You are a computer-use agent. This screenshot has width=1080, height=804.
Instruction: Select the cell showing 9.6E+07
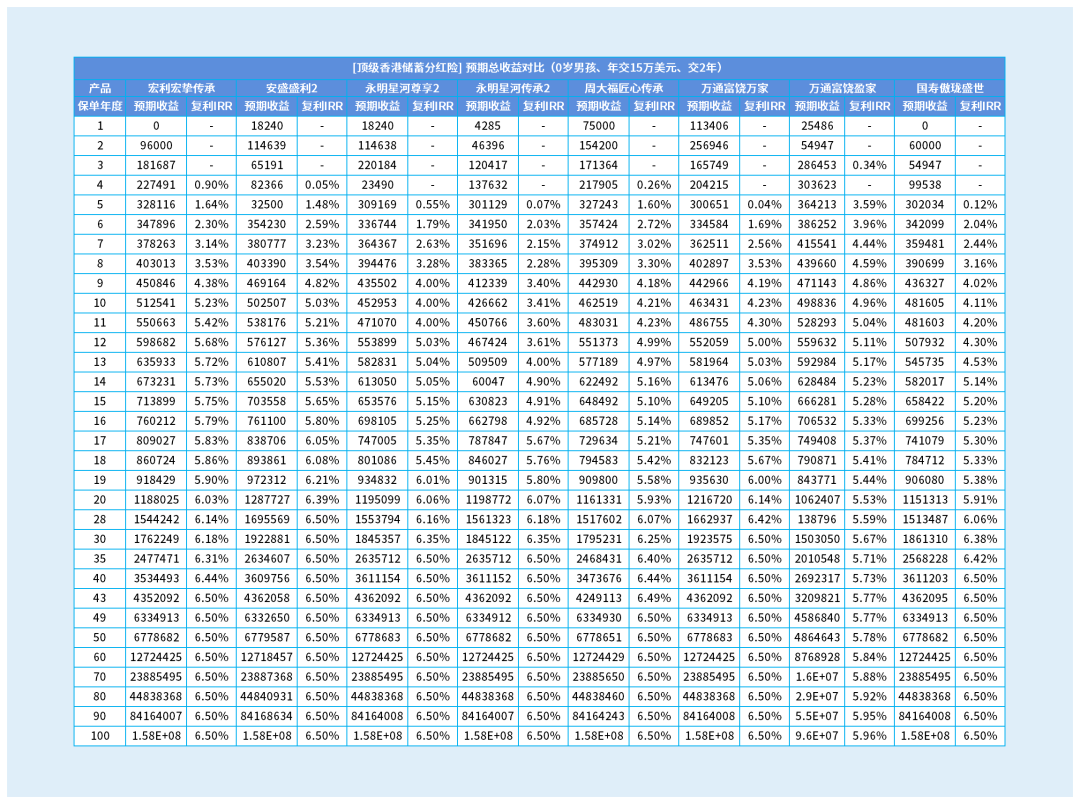click(818, 736)
